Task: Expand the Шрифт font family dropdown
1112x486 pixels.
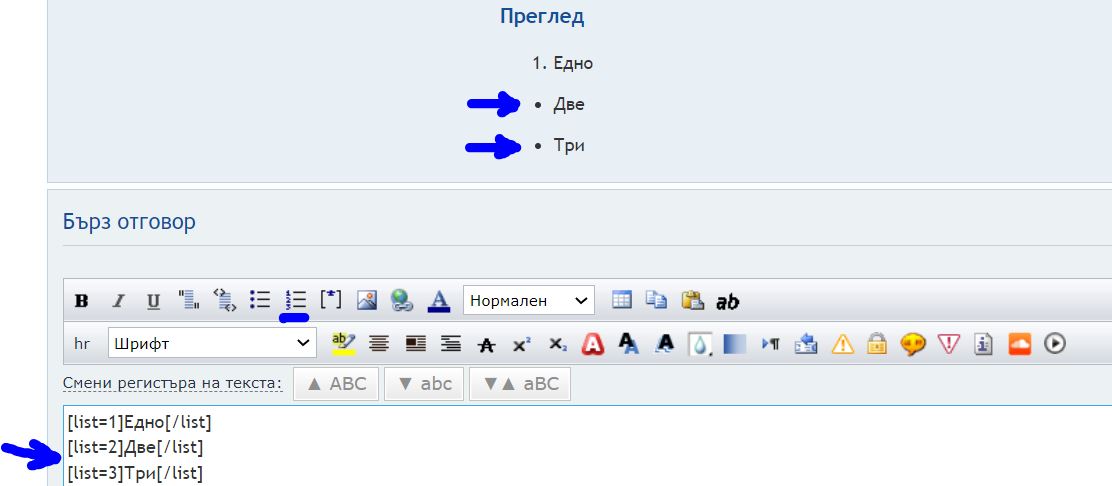Action: tap(212, 344)
